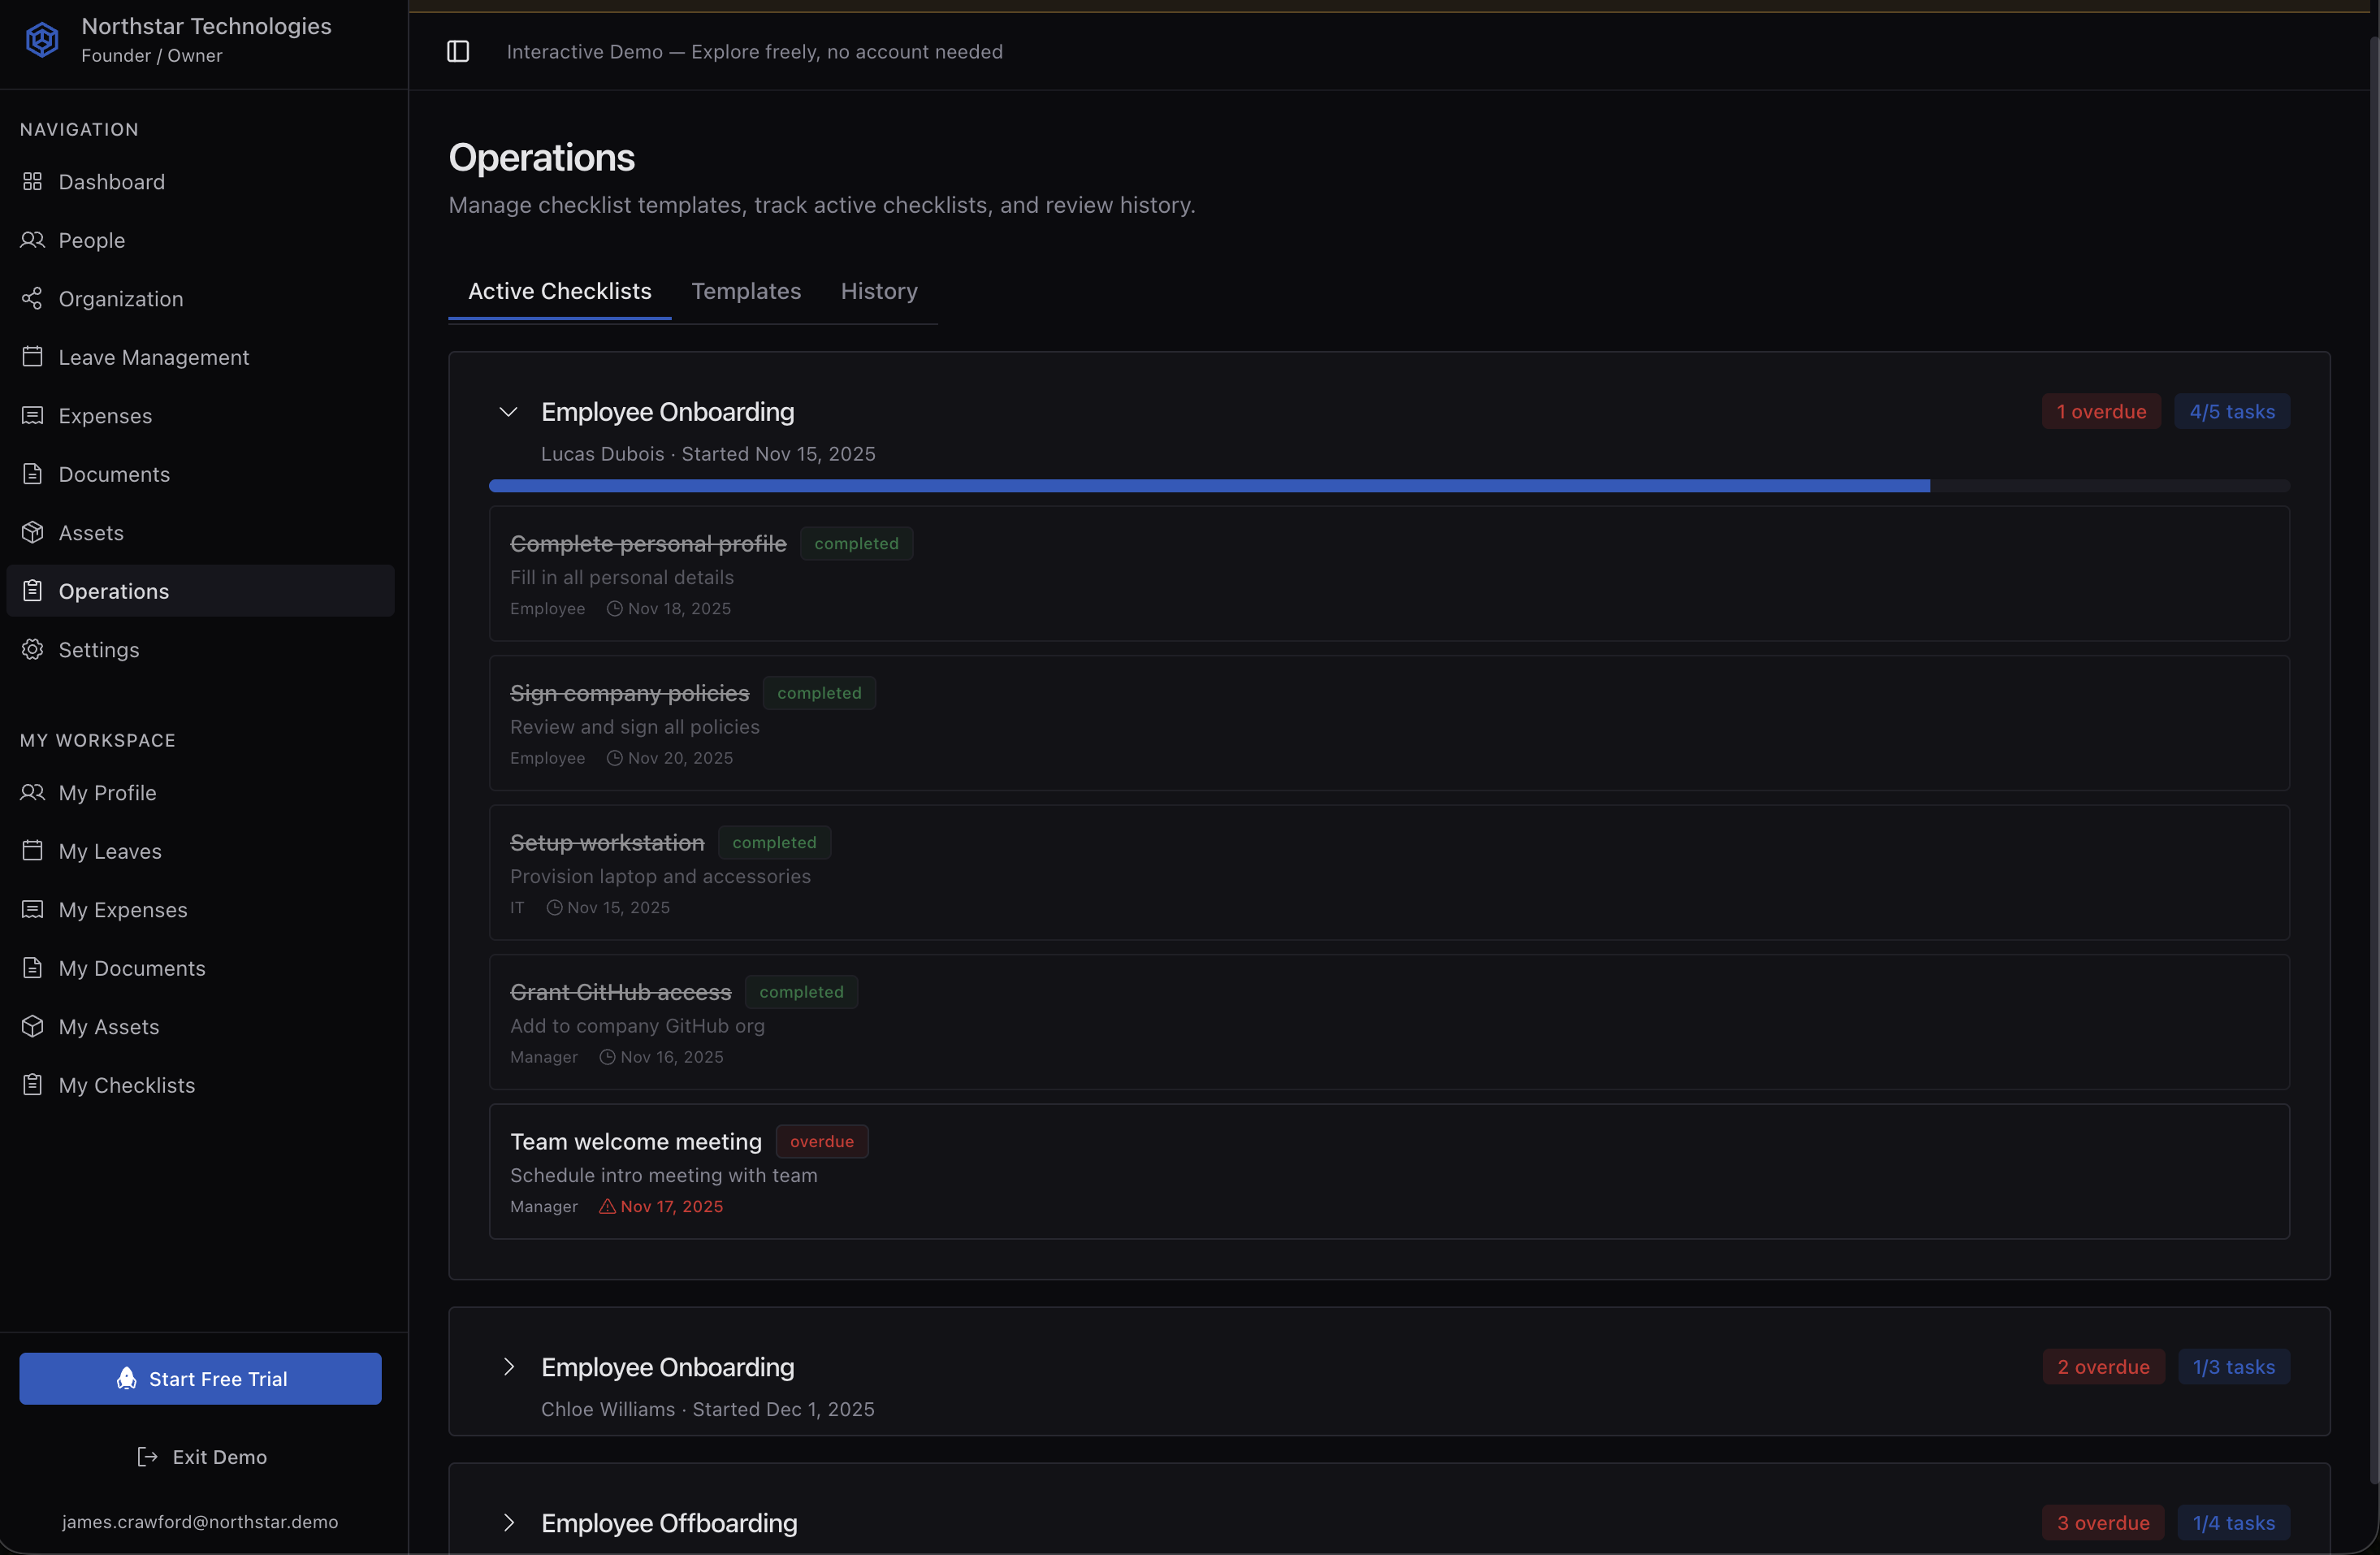The height and width of the screenshot is (1555, 2380).
Task: Click Exit Demo link
Action: click(201, 1457)
